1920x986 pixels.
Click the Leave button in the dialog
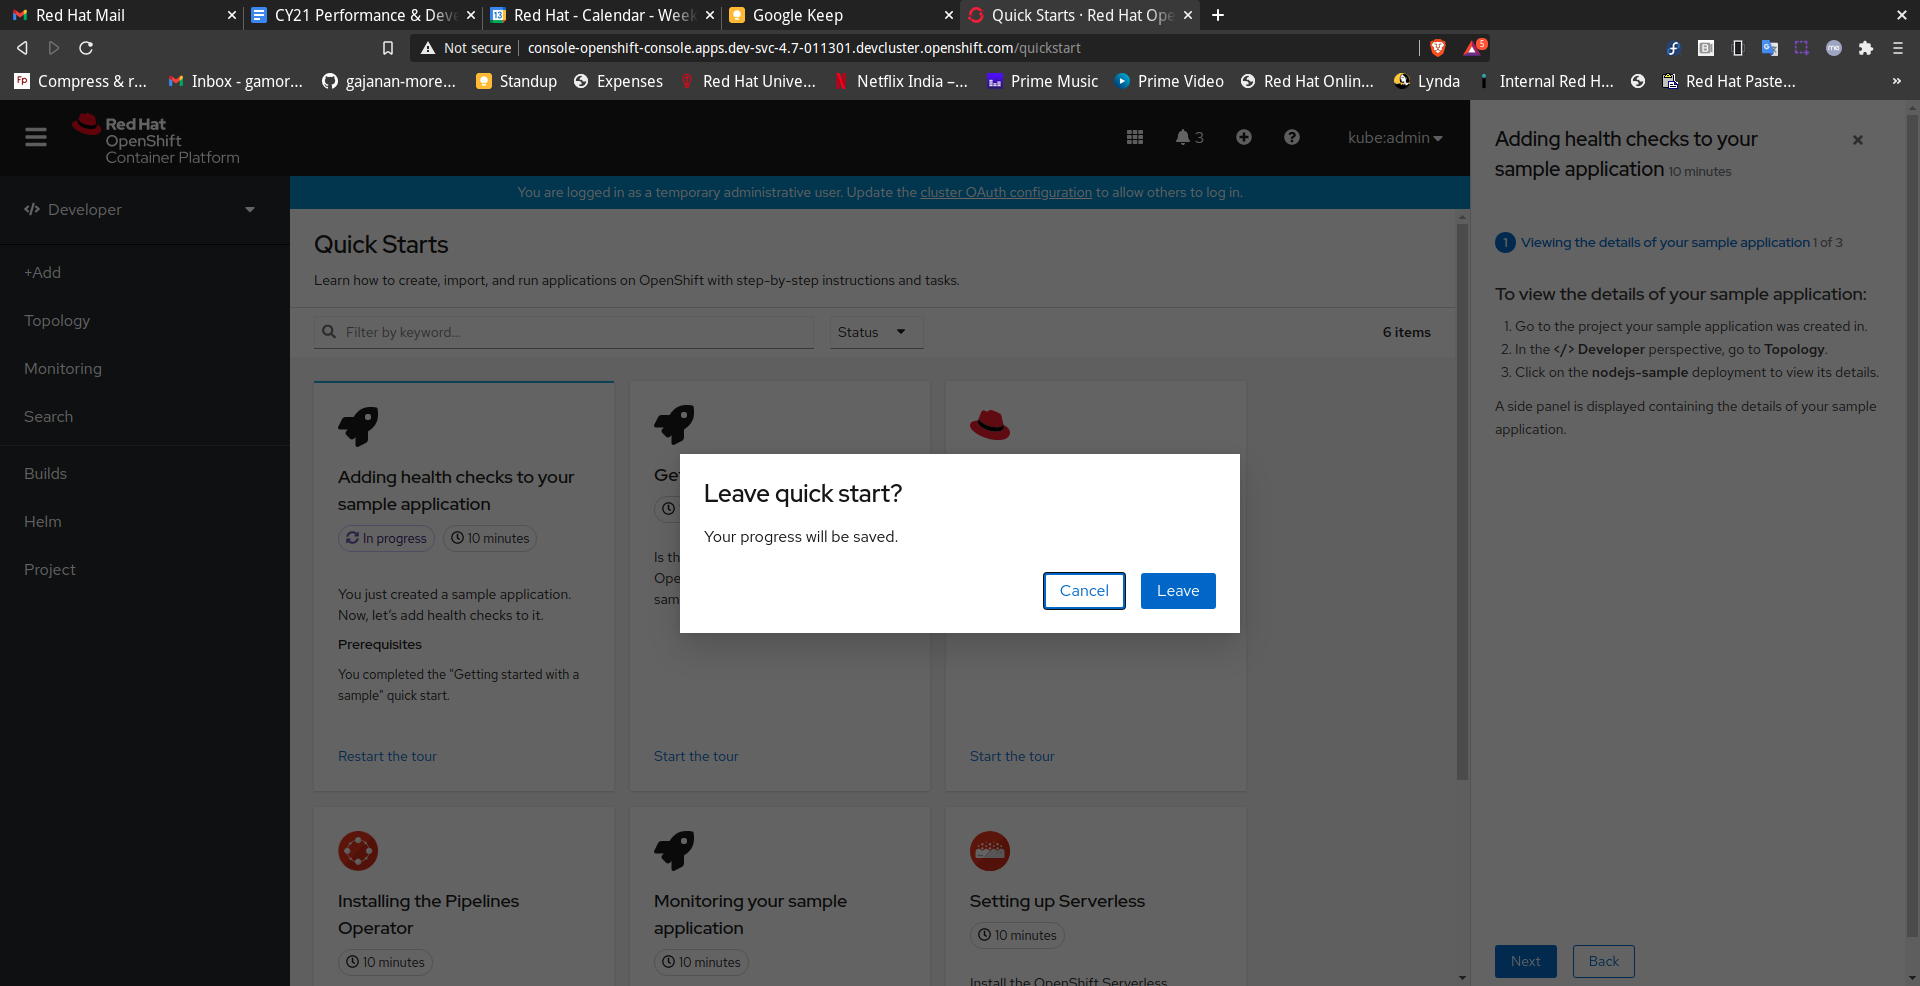tap(1178, 591)
